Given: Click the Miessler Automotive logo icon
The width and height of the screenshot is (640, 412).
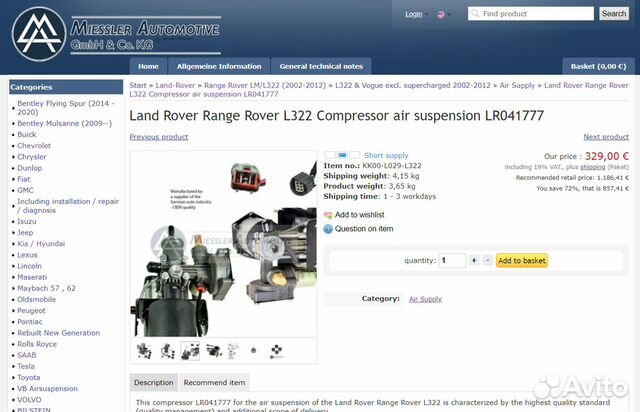Looking at the screenshot, I should point(39,34).
